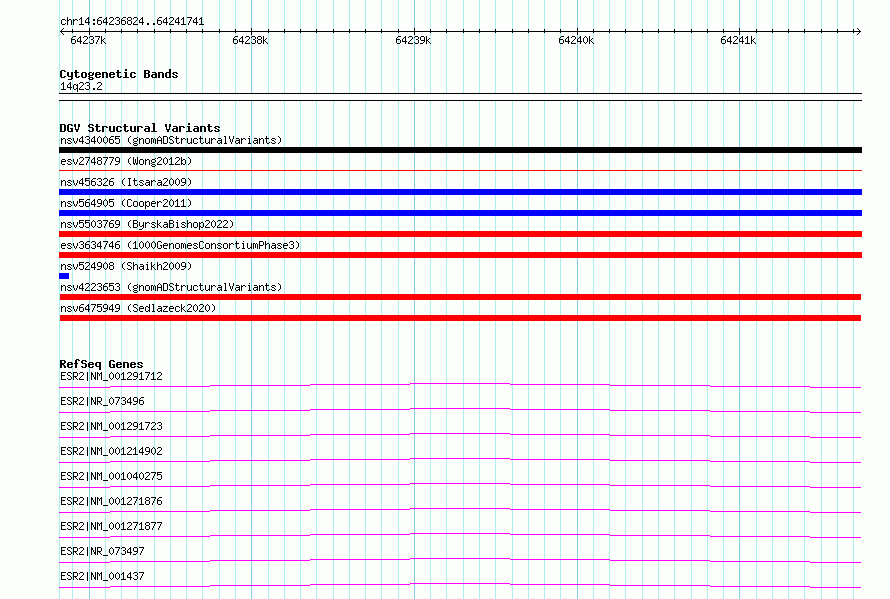Select the 64237k ruler tick label
890x599 pixels.
point(88,40)
